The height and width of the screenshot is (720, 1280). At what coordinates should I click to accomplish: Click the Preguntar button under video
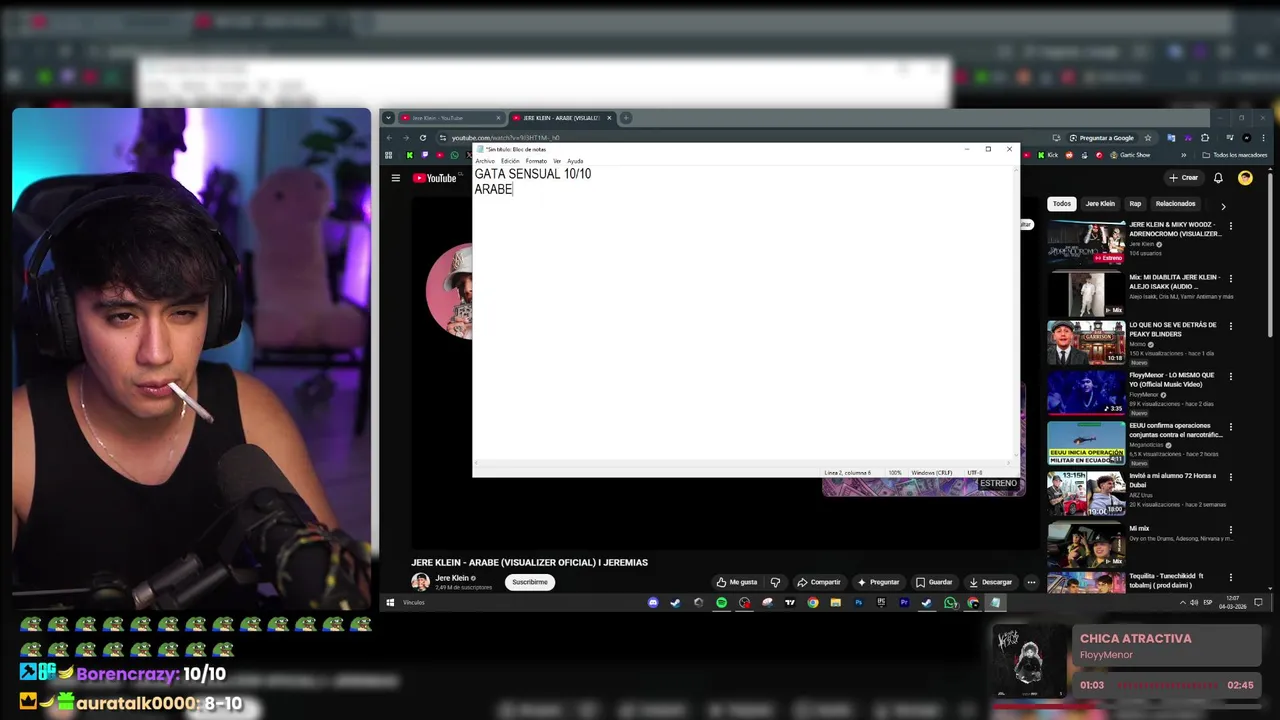click(x=878, y=582)
